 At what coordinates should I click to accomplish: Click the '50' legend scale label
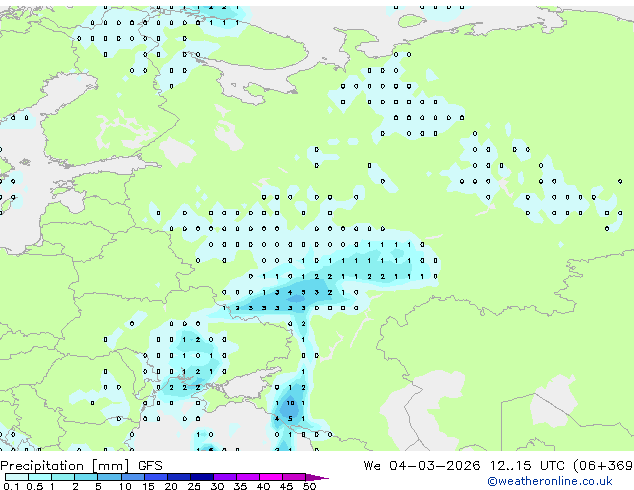[x=310, y=486]
